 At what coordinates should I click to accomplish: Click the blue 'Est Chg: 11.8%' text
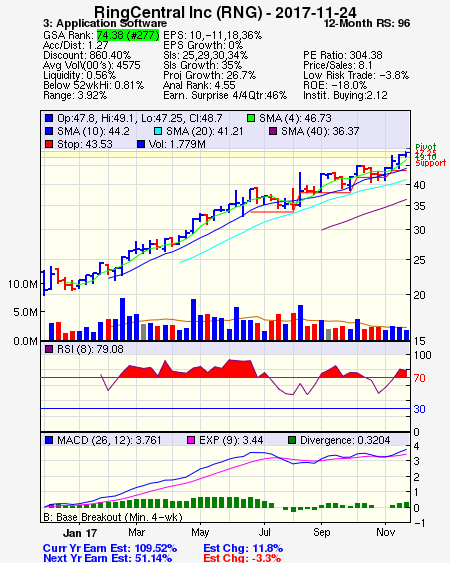point(243,548)
